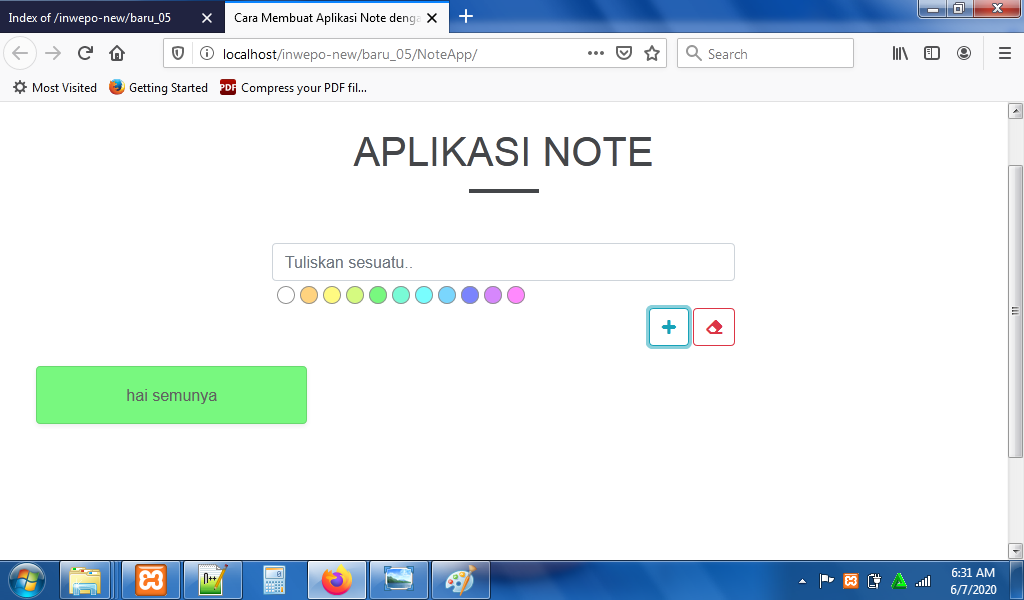Click the plus button to add note
The image size is (1024, 600).
[668, 327]
